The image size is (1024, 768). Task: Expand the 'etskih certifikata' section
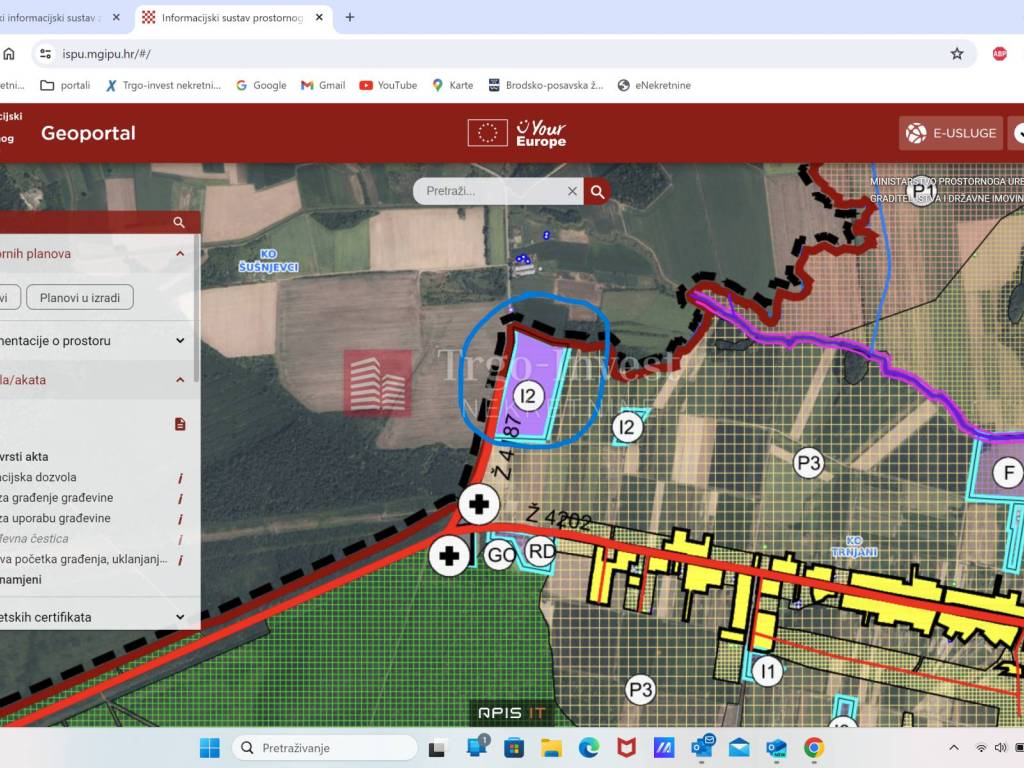(180, 617)
